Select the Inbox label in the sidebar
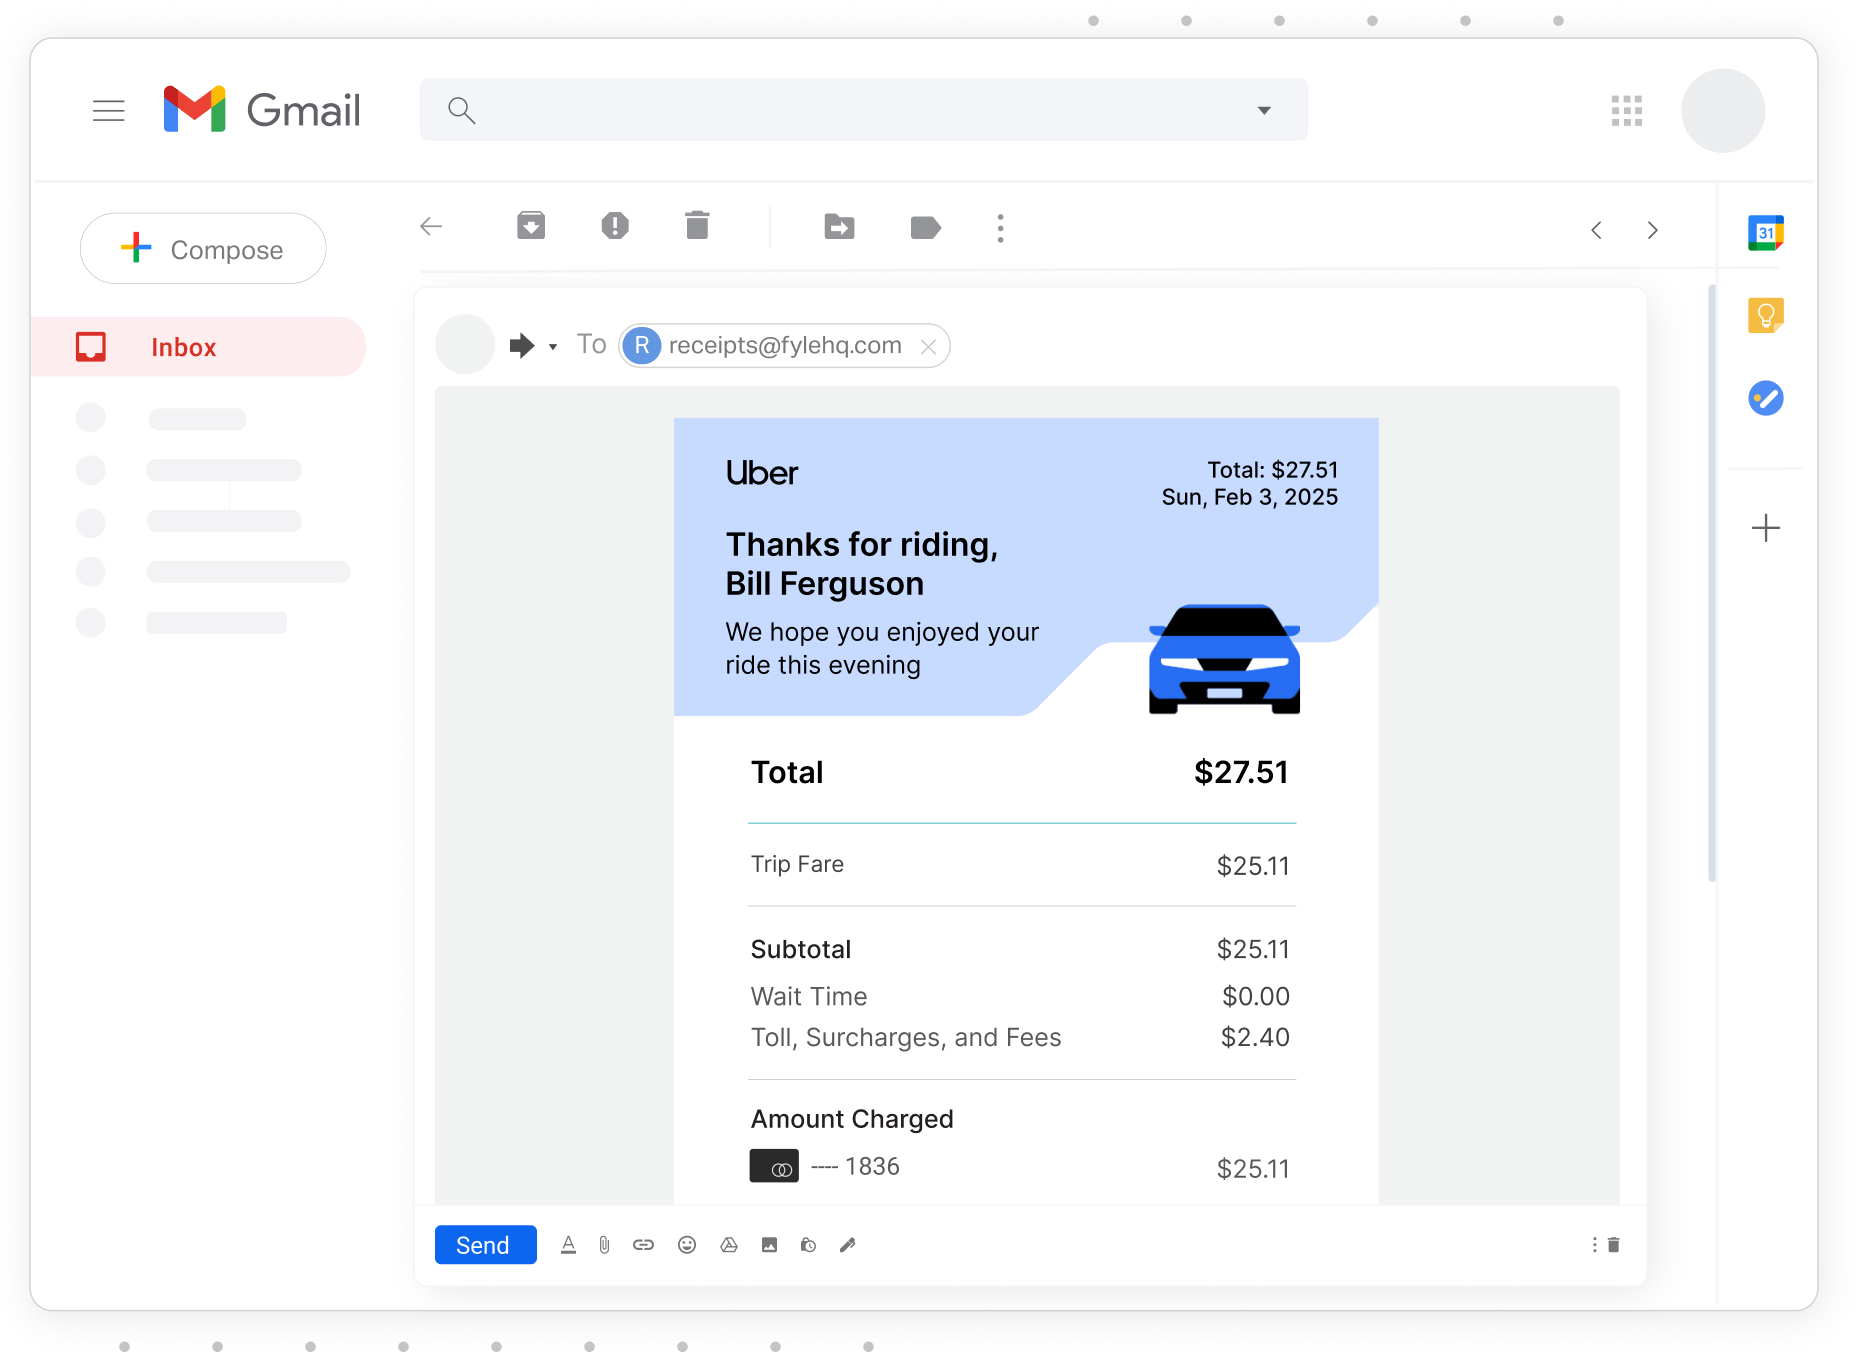Viewport: 1866px width, 1357px height. tap(183, 346)
